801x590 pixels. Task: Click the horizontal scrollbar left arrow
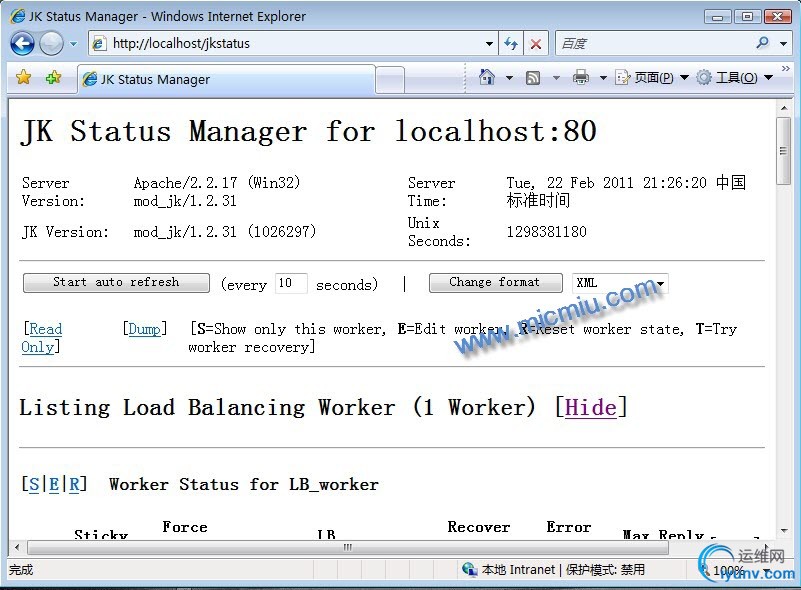[17, 548]
